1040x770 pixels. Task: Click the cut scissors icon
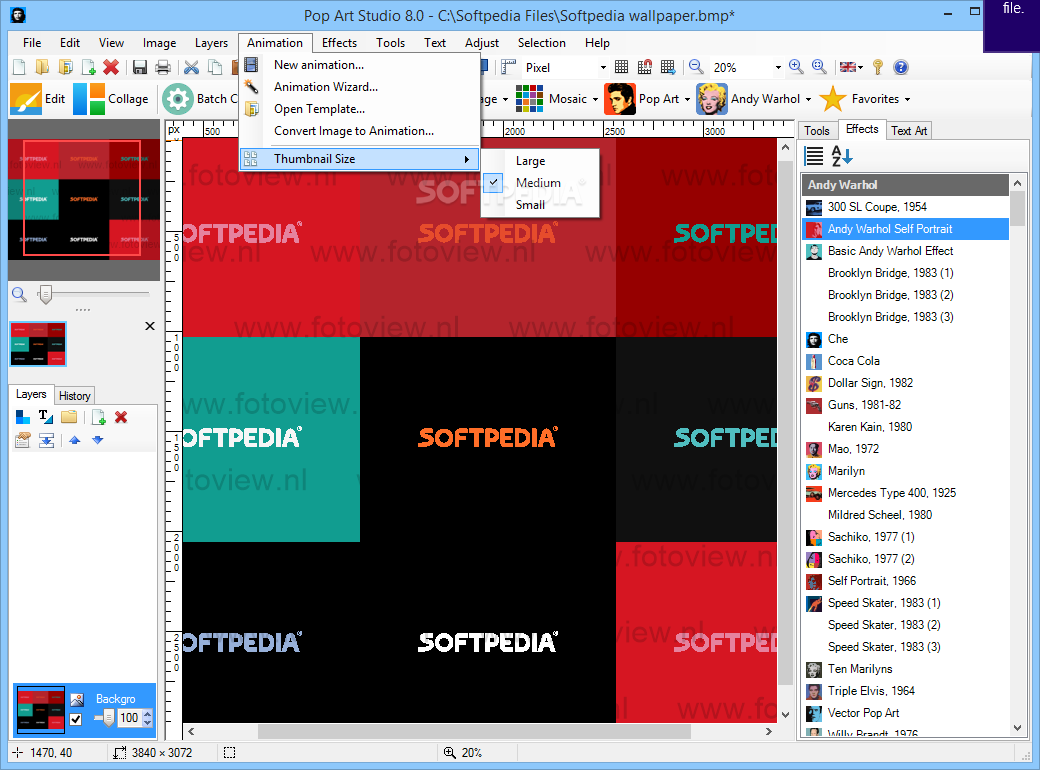pyautogui.click(x=192, y=67)
